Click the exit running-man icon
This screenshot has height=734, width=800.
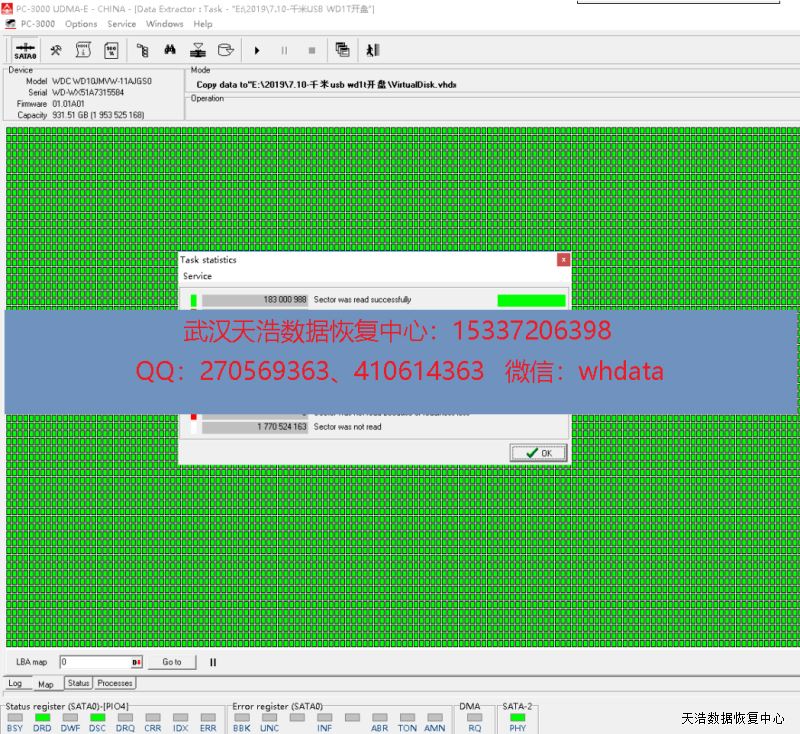click(372, 50)
